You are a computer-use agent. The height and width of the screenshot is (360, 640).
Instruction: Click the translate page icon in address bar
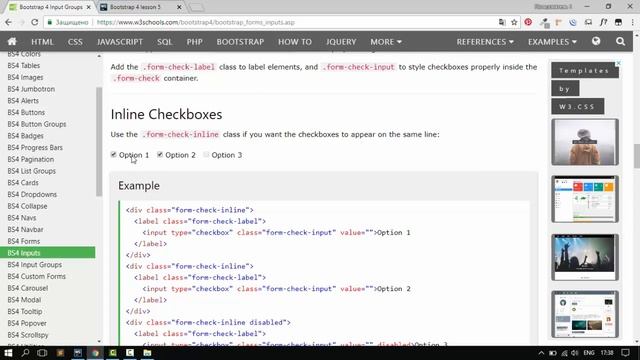[x=502, y=22]
